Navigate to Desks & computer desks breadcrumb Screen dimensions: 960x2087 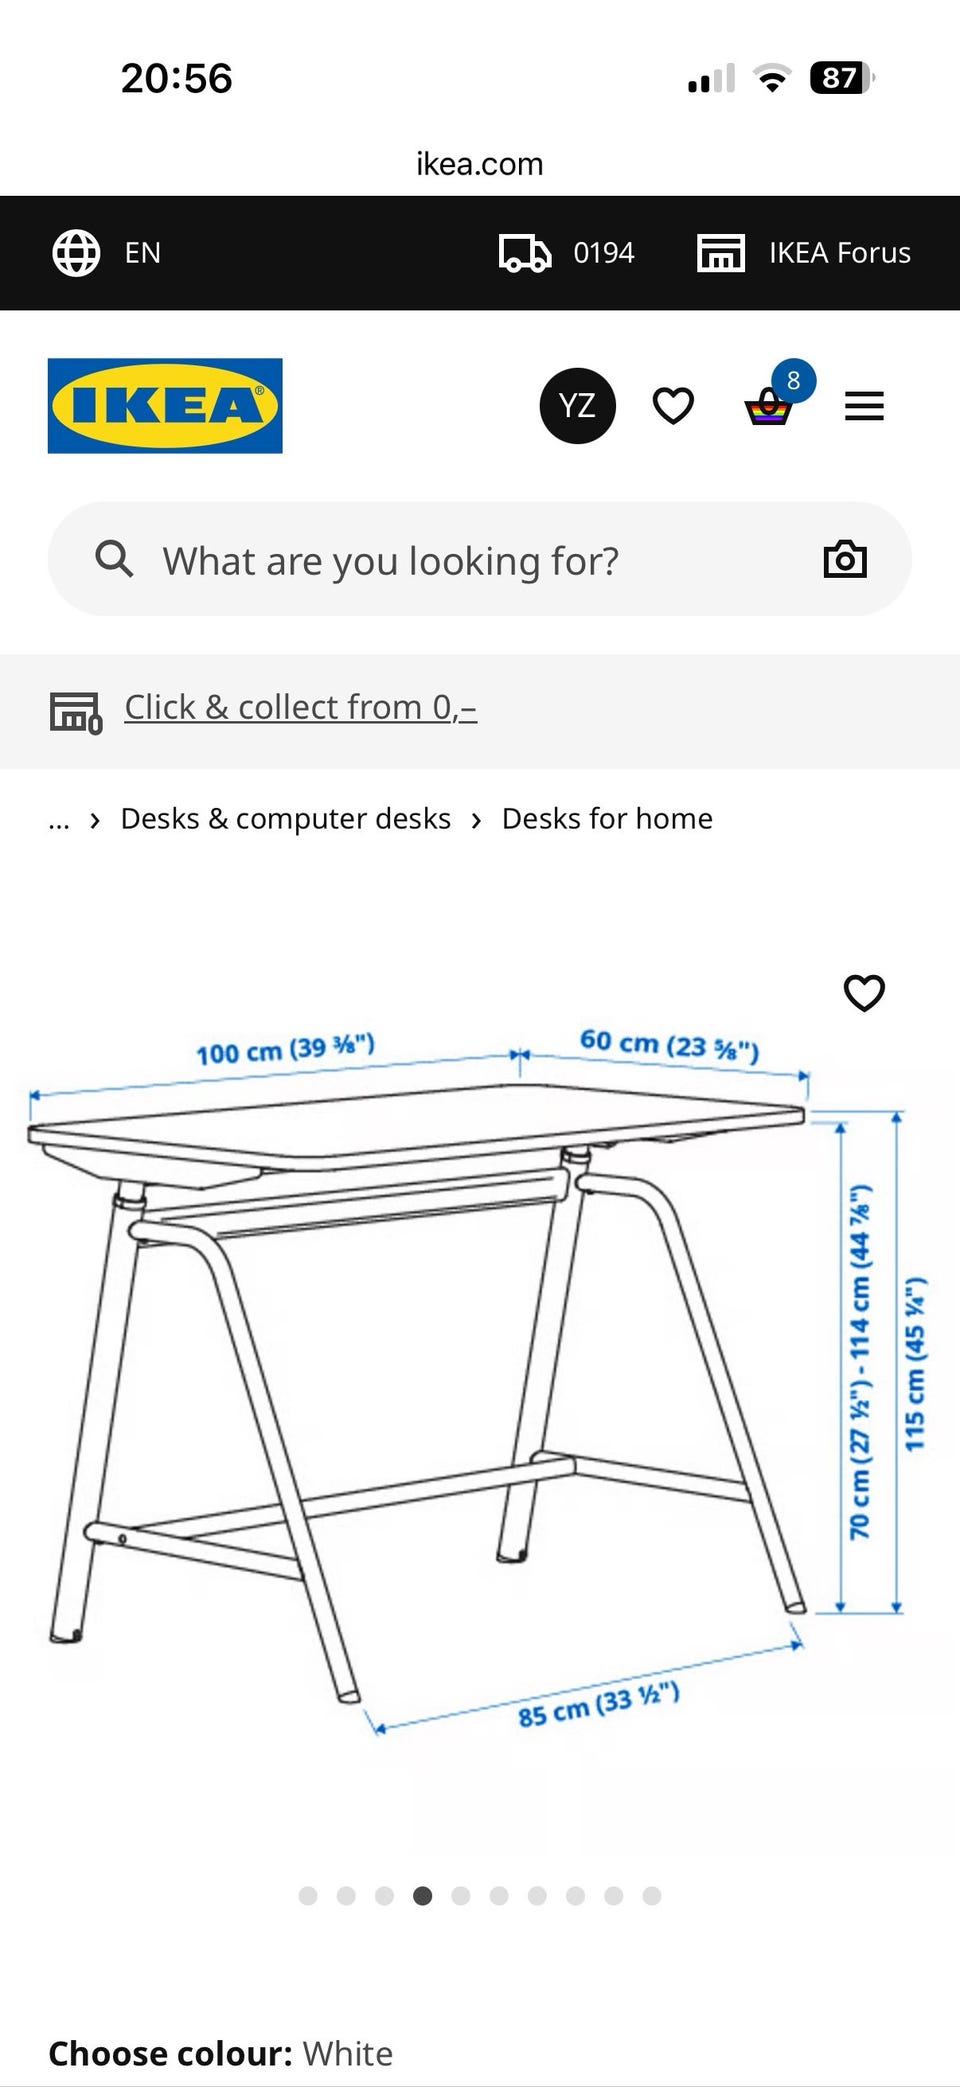click(285, 819)
